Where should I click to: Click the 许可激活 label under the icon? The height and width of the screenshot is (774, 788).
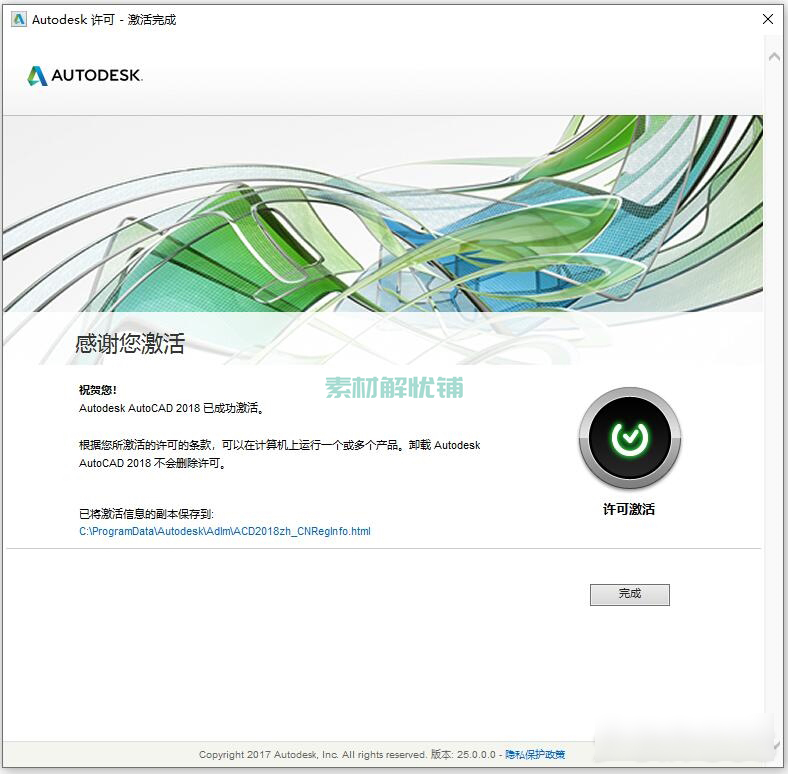[x=629, y=509]
